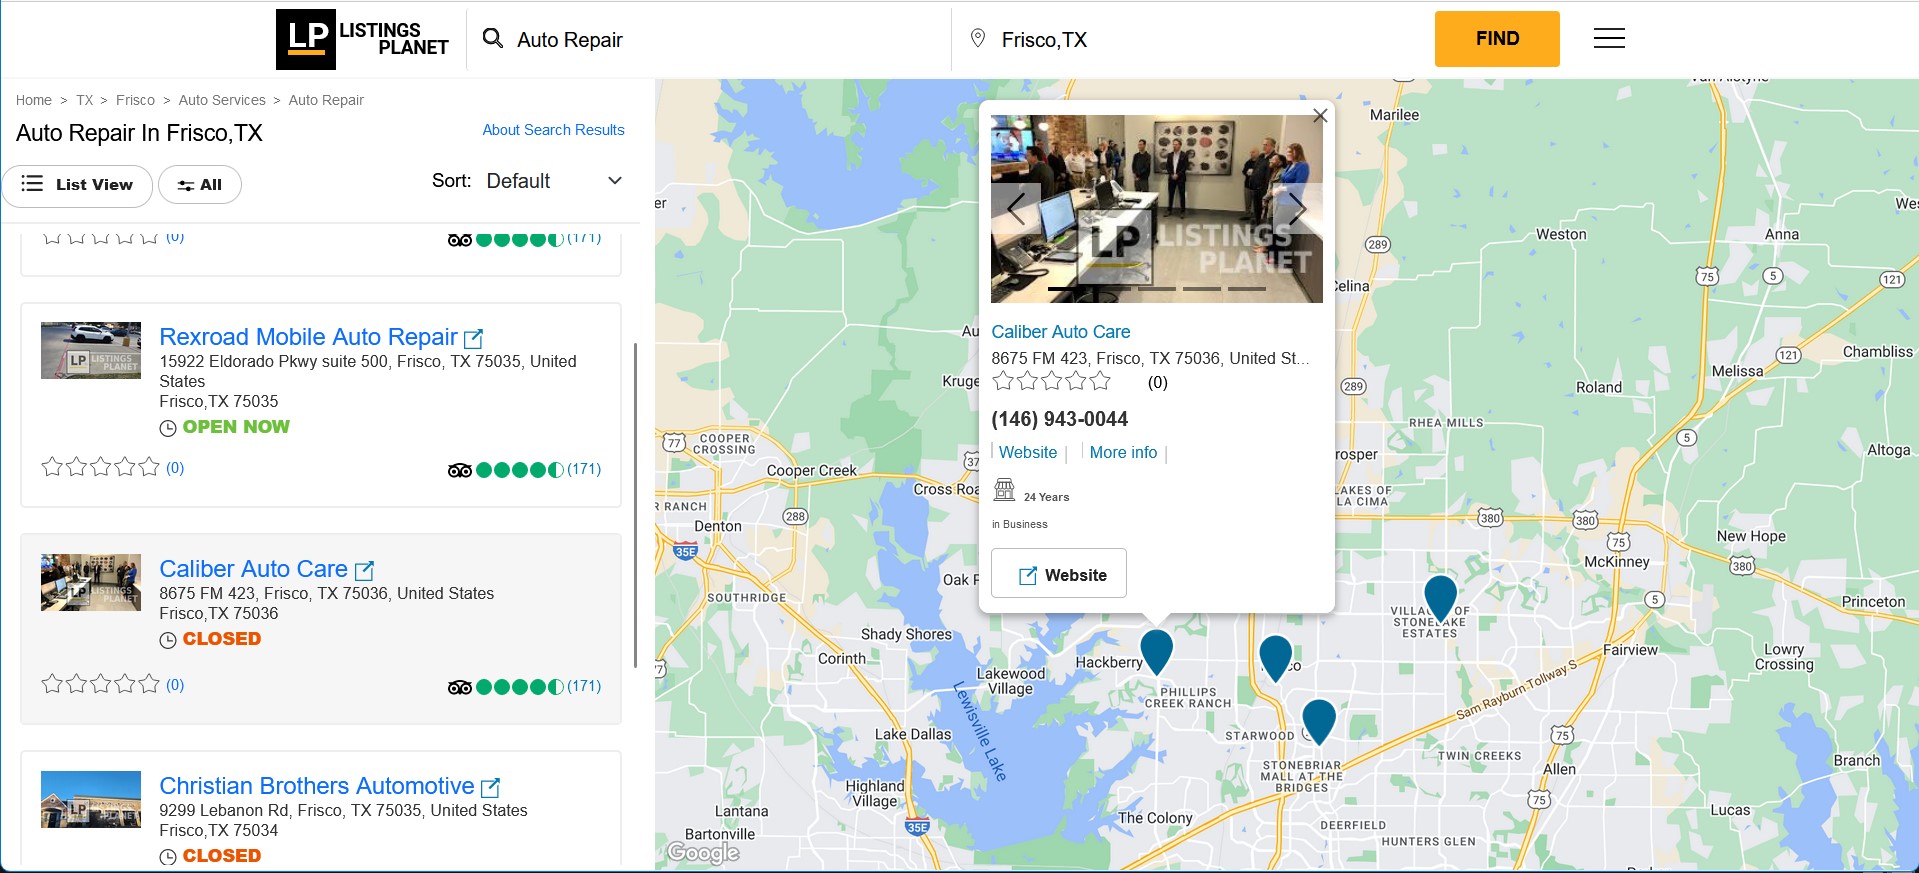Click the search magnifier icon
This screenshot has height=873, width=1919.
click(x=492, y=39)
